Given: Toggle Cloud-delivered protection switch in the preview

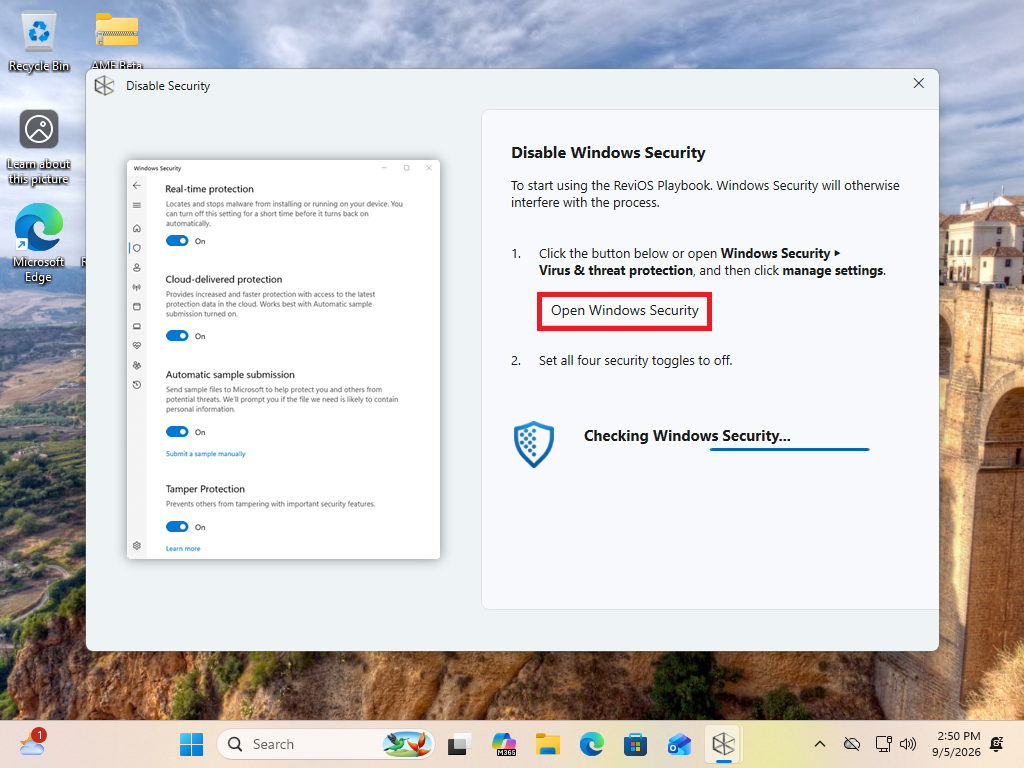Looking at the screenshot, I should click(177, 336).
